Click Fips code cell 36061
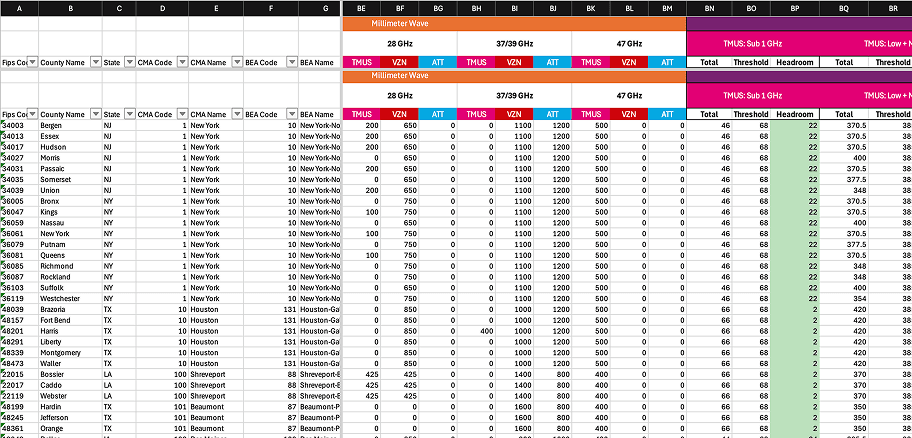The height and width of the screenshot is (438, 912). click(x=19, y=233)
